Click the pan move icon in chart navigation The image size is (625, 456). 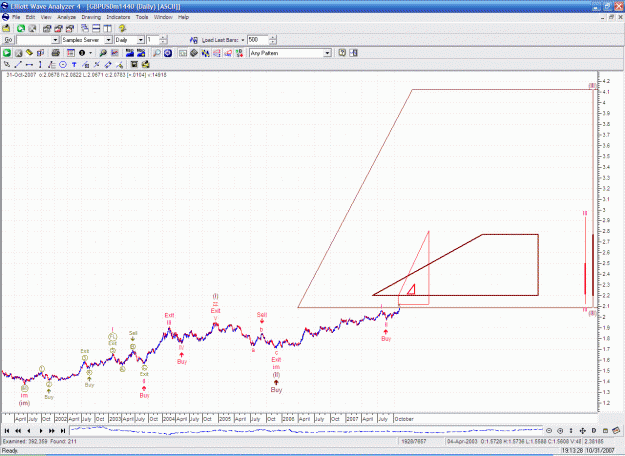(x=582, y=430)
